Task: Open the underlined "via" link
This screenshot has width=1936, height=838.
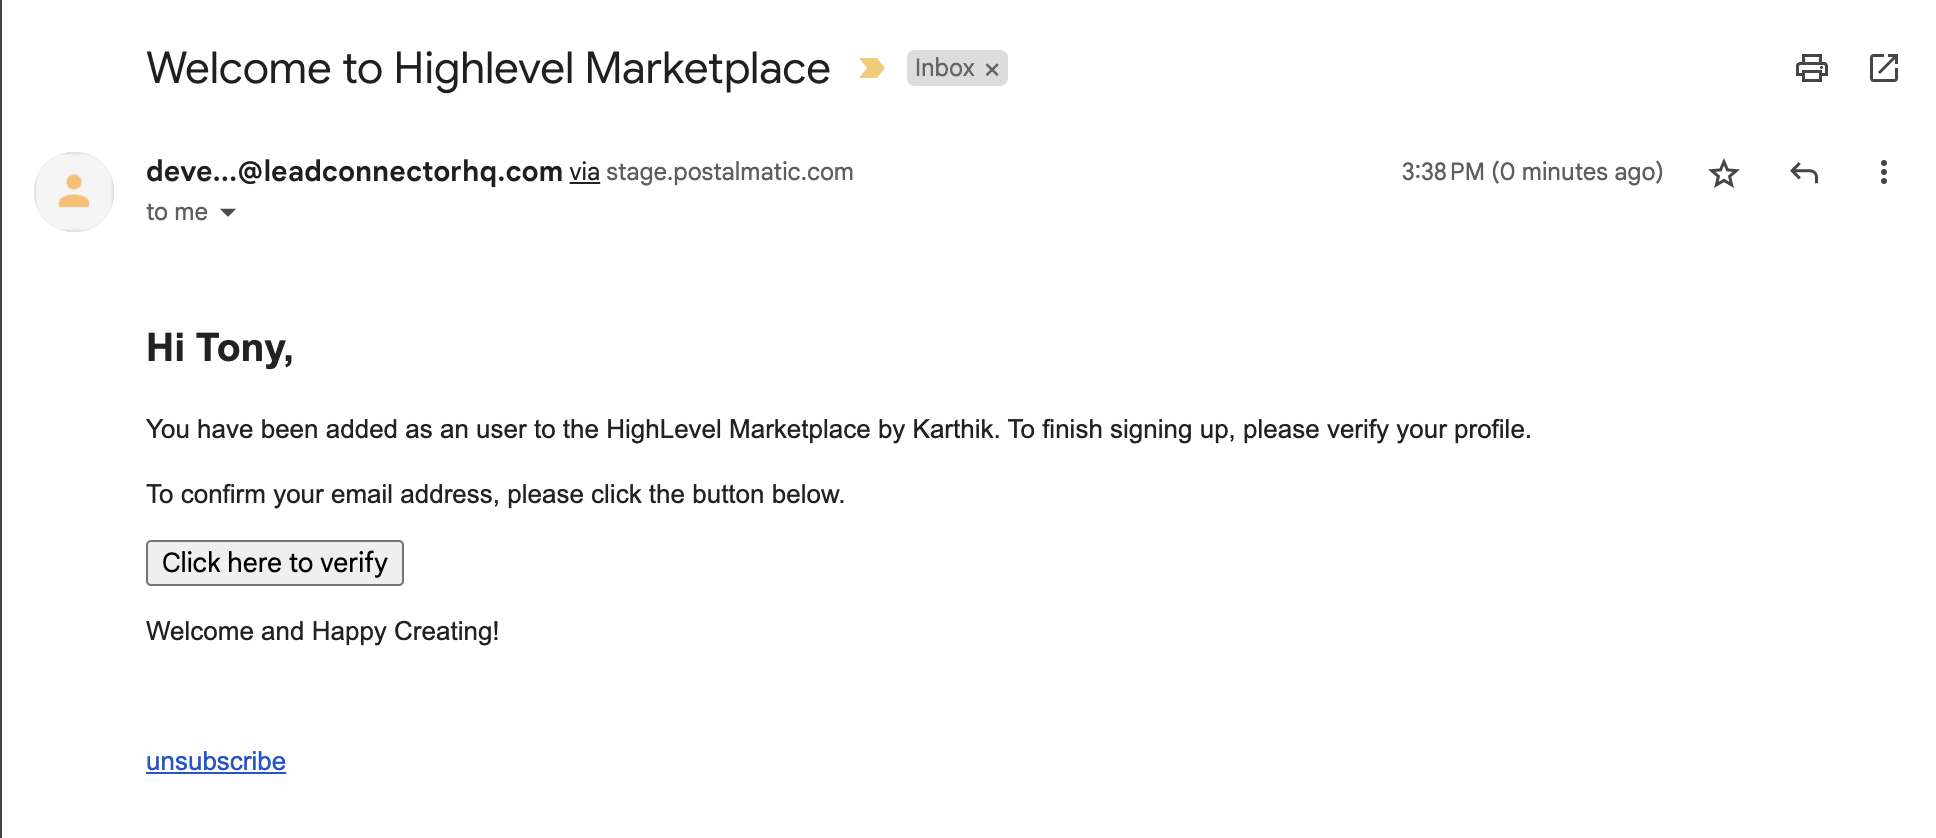Action: (x=585, y=172)
